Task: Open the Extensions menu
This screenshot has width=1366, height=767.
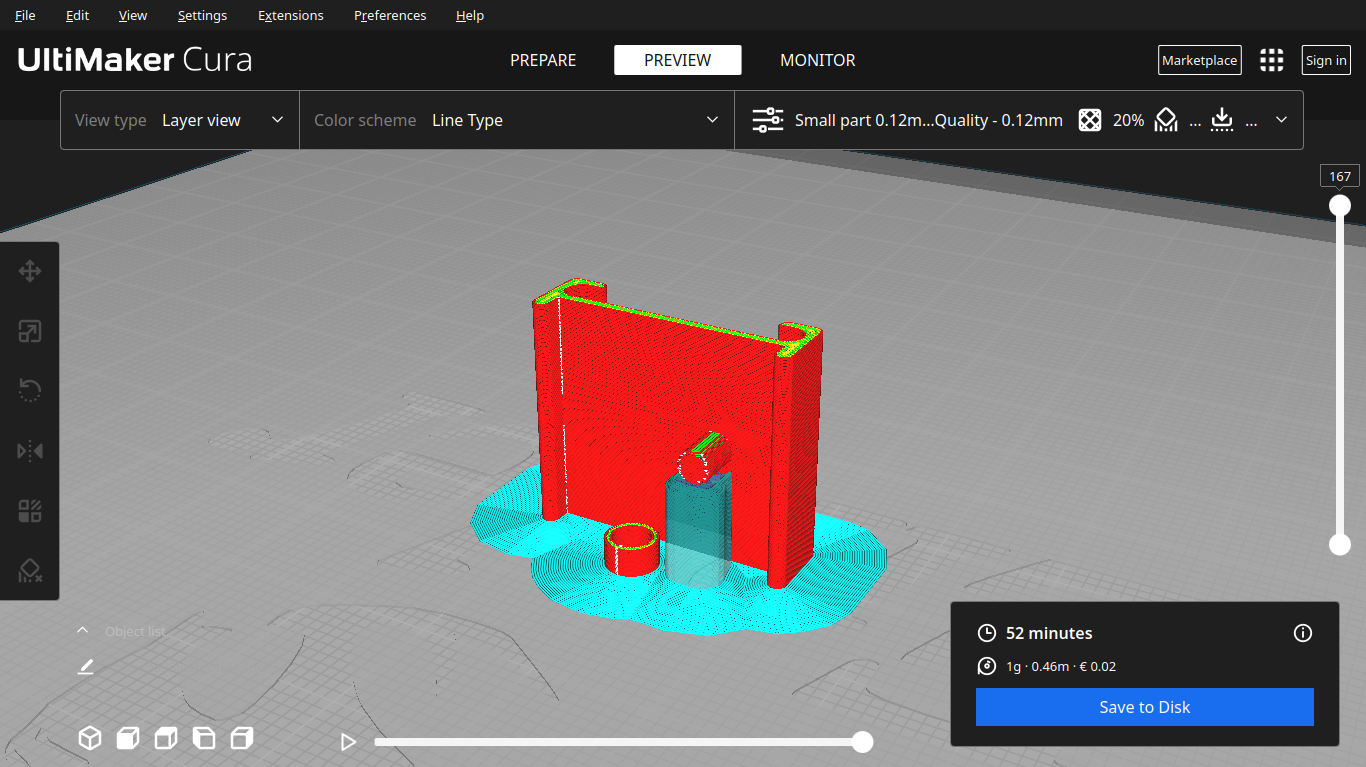Action: [x=290, y=15]
